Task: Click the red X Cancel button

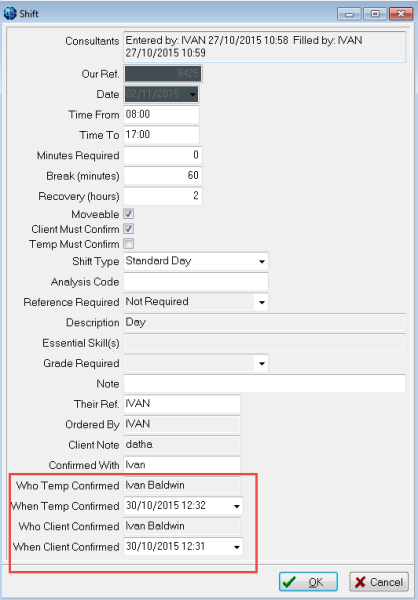Action: tap(379, 582)
